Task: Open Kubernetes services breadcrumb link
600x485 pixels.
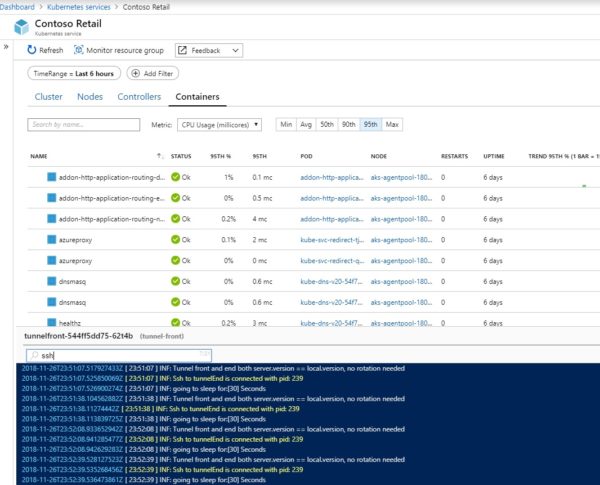Action: [78, 7]
